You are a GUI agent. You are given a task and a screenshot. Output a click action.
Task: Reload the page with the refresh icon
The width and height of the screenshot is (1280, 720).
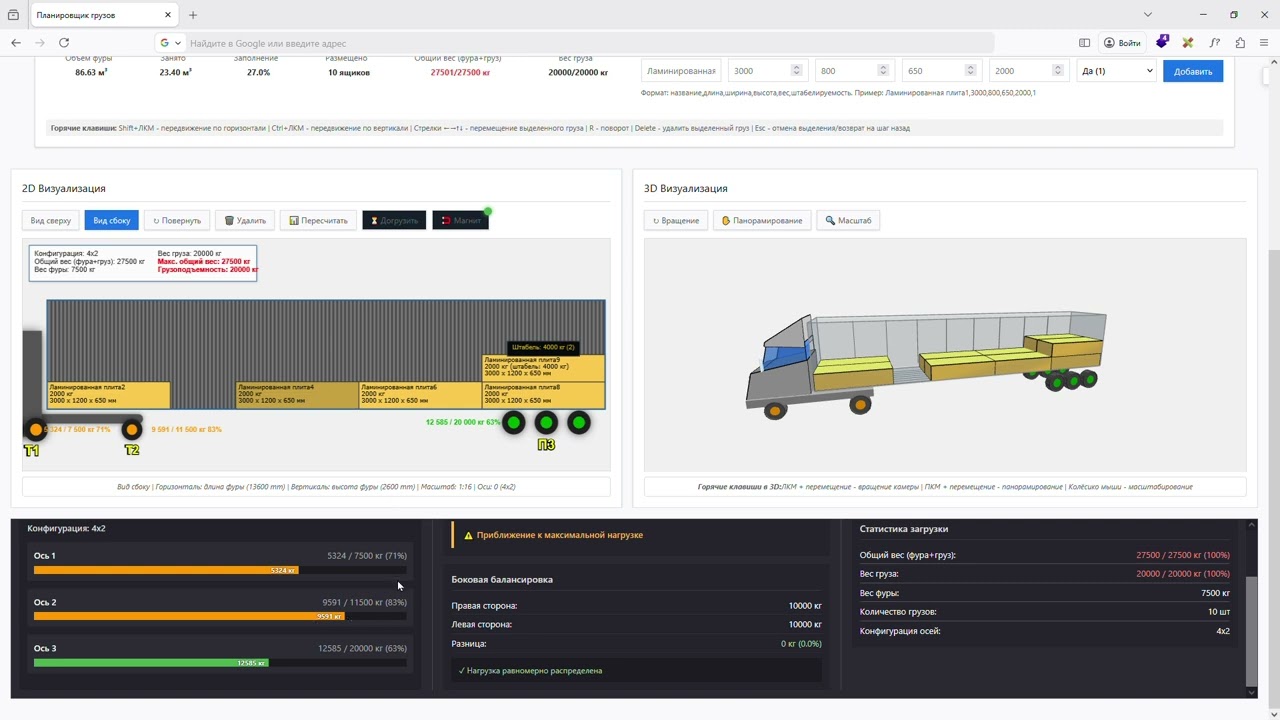tap(64, 43)
